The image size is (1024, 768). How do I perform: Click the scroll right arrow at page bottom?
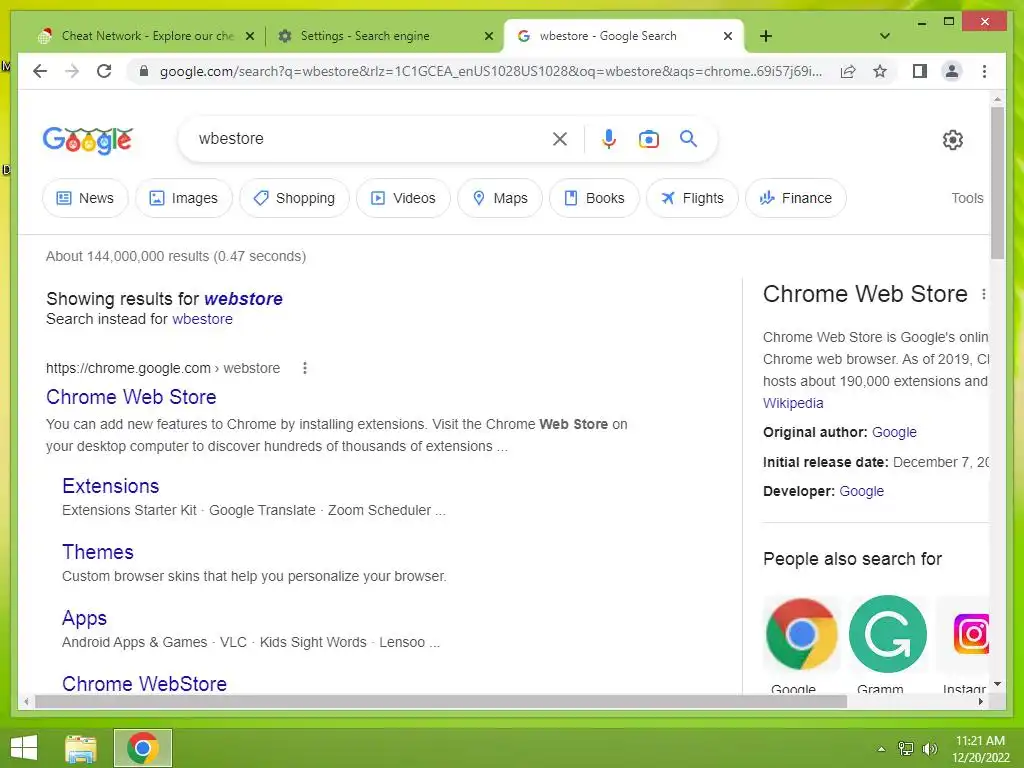point(980,701)
